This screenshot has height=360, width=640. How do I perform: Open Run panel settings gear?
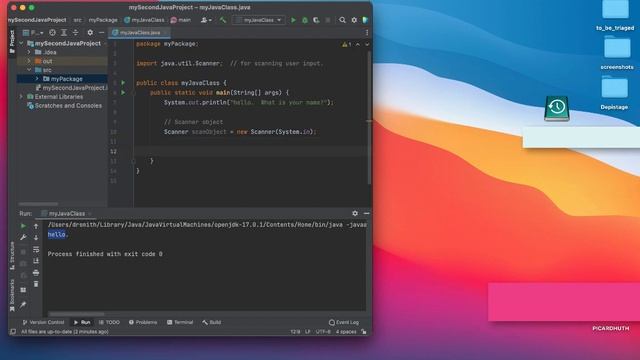[355, 213]
